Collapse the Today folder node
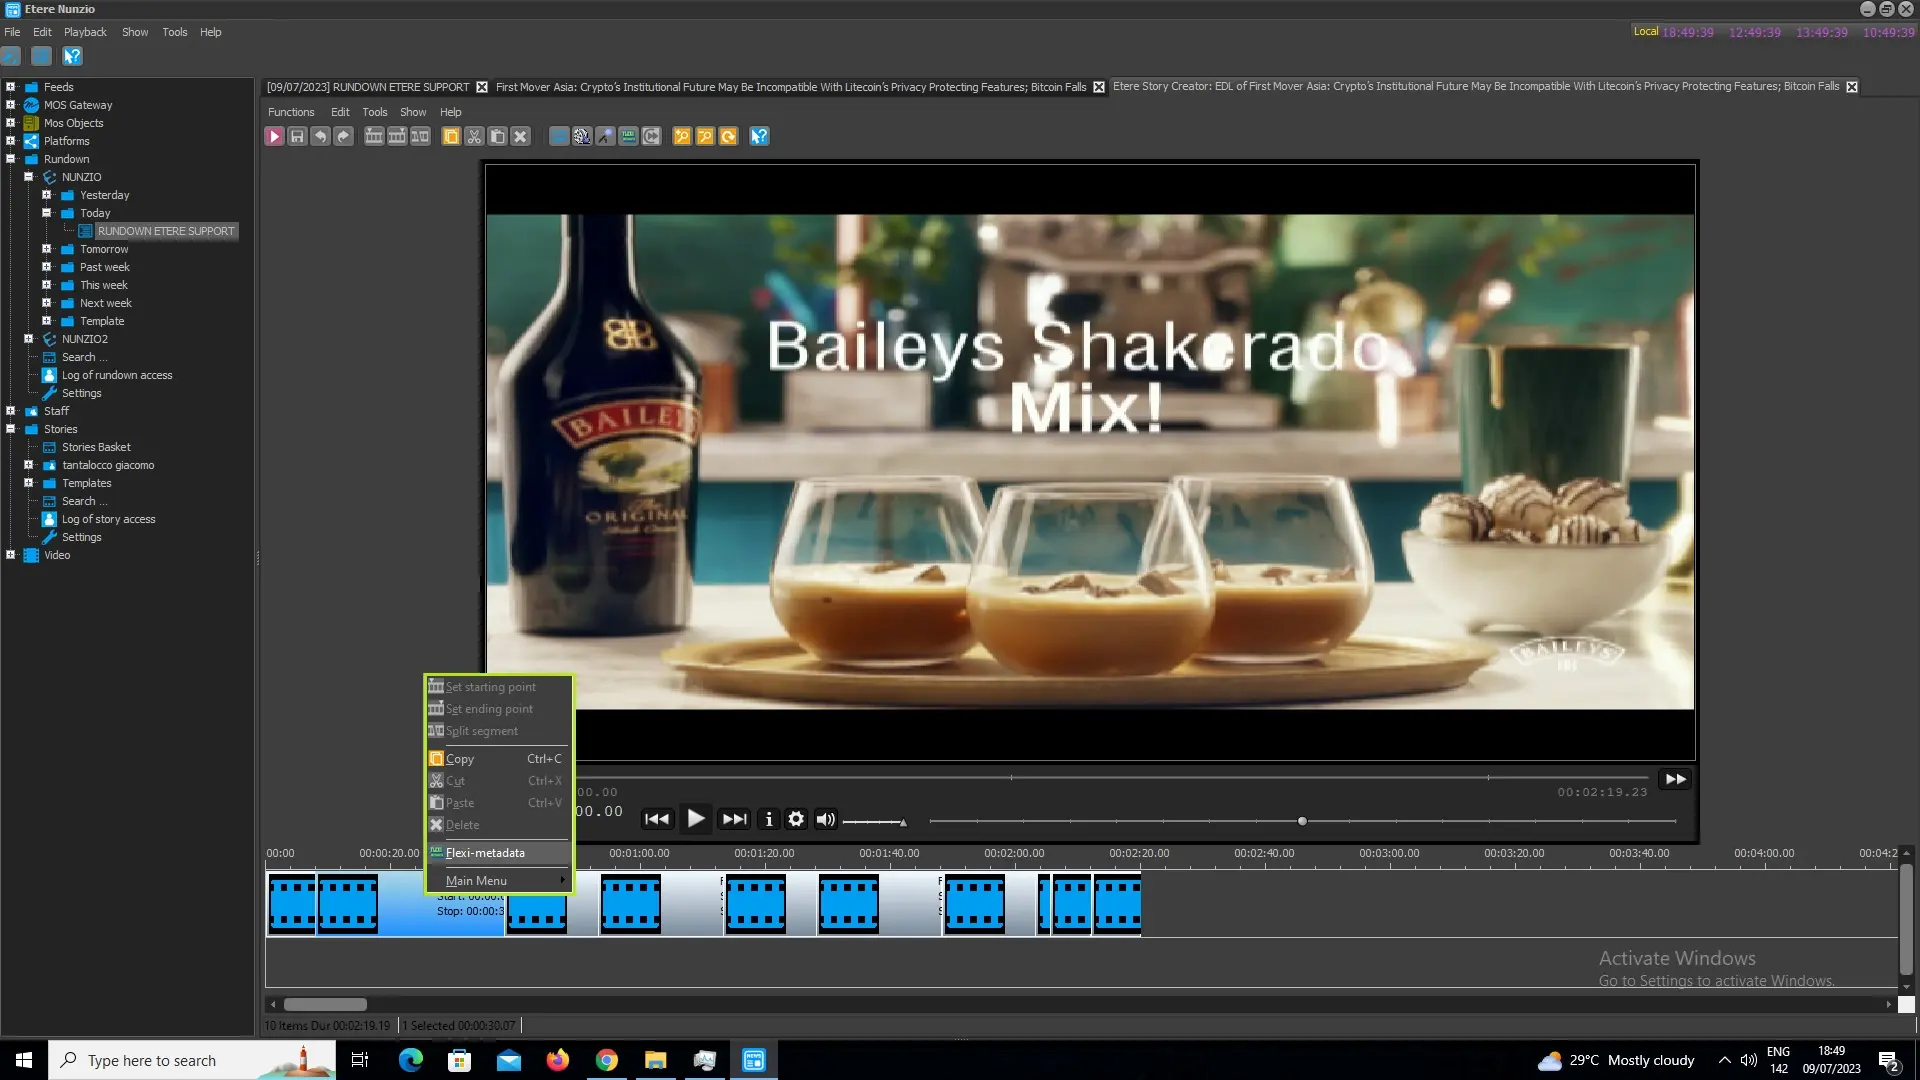 click(x=47, y=213)
